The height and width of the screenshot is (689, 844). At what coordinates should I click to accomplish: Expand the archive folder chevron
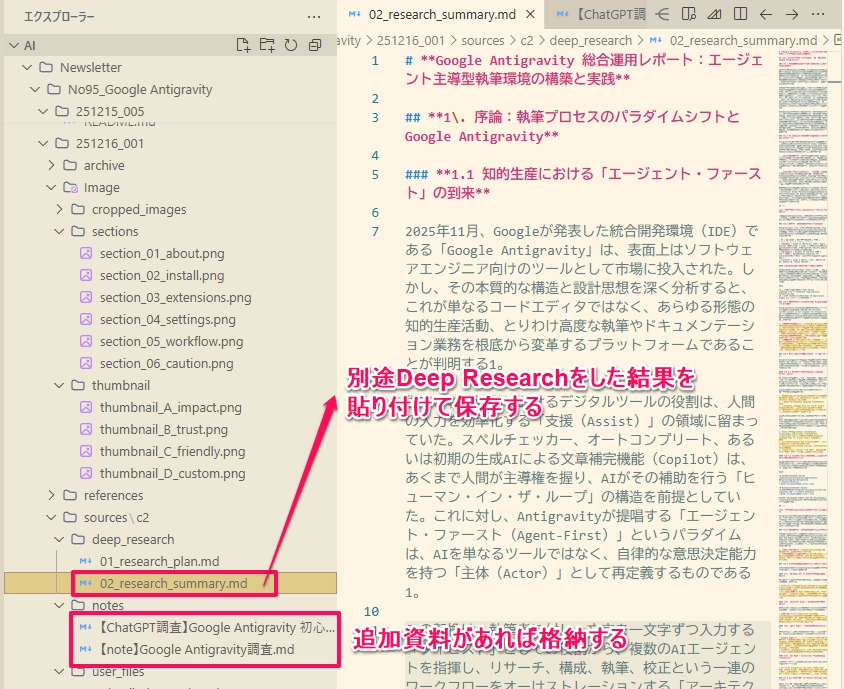pyautogui.click(x=51, y=165)
